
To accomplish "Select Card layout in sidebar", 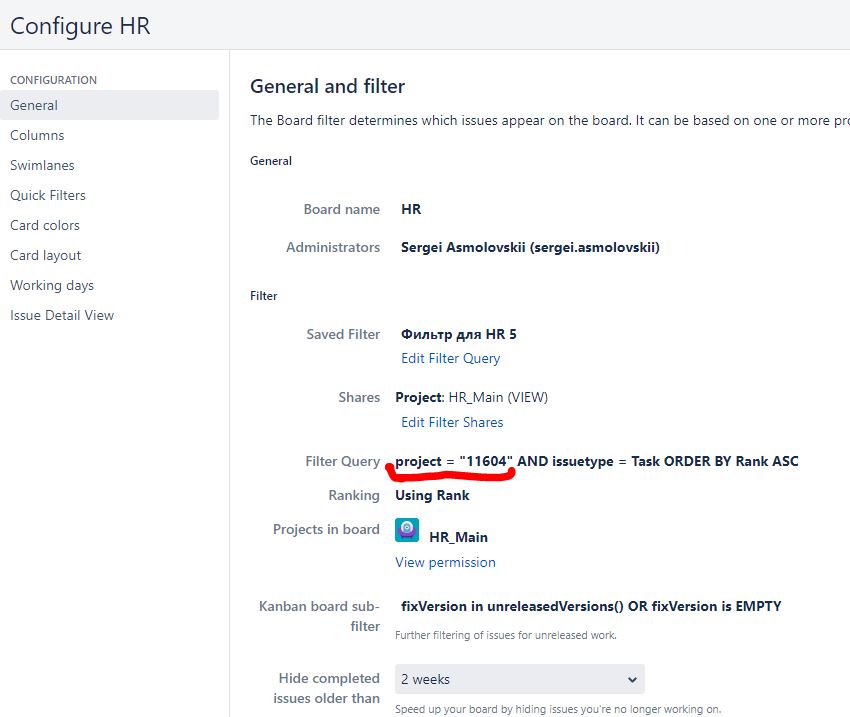I will click(46, 255).
